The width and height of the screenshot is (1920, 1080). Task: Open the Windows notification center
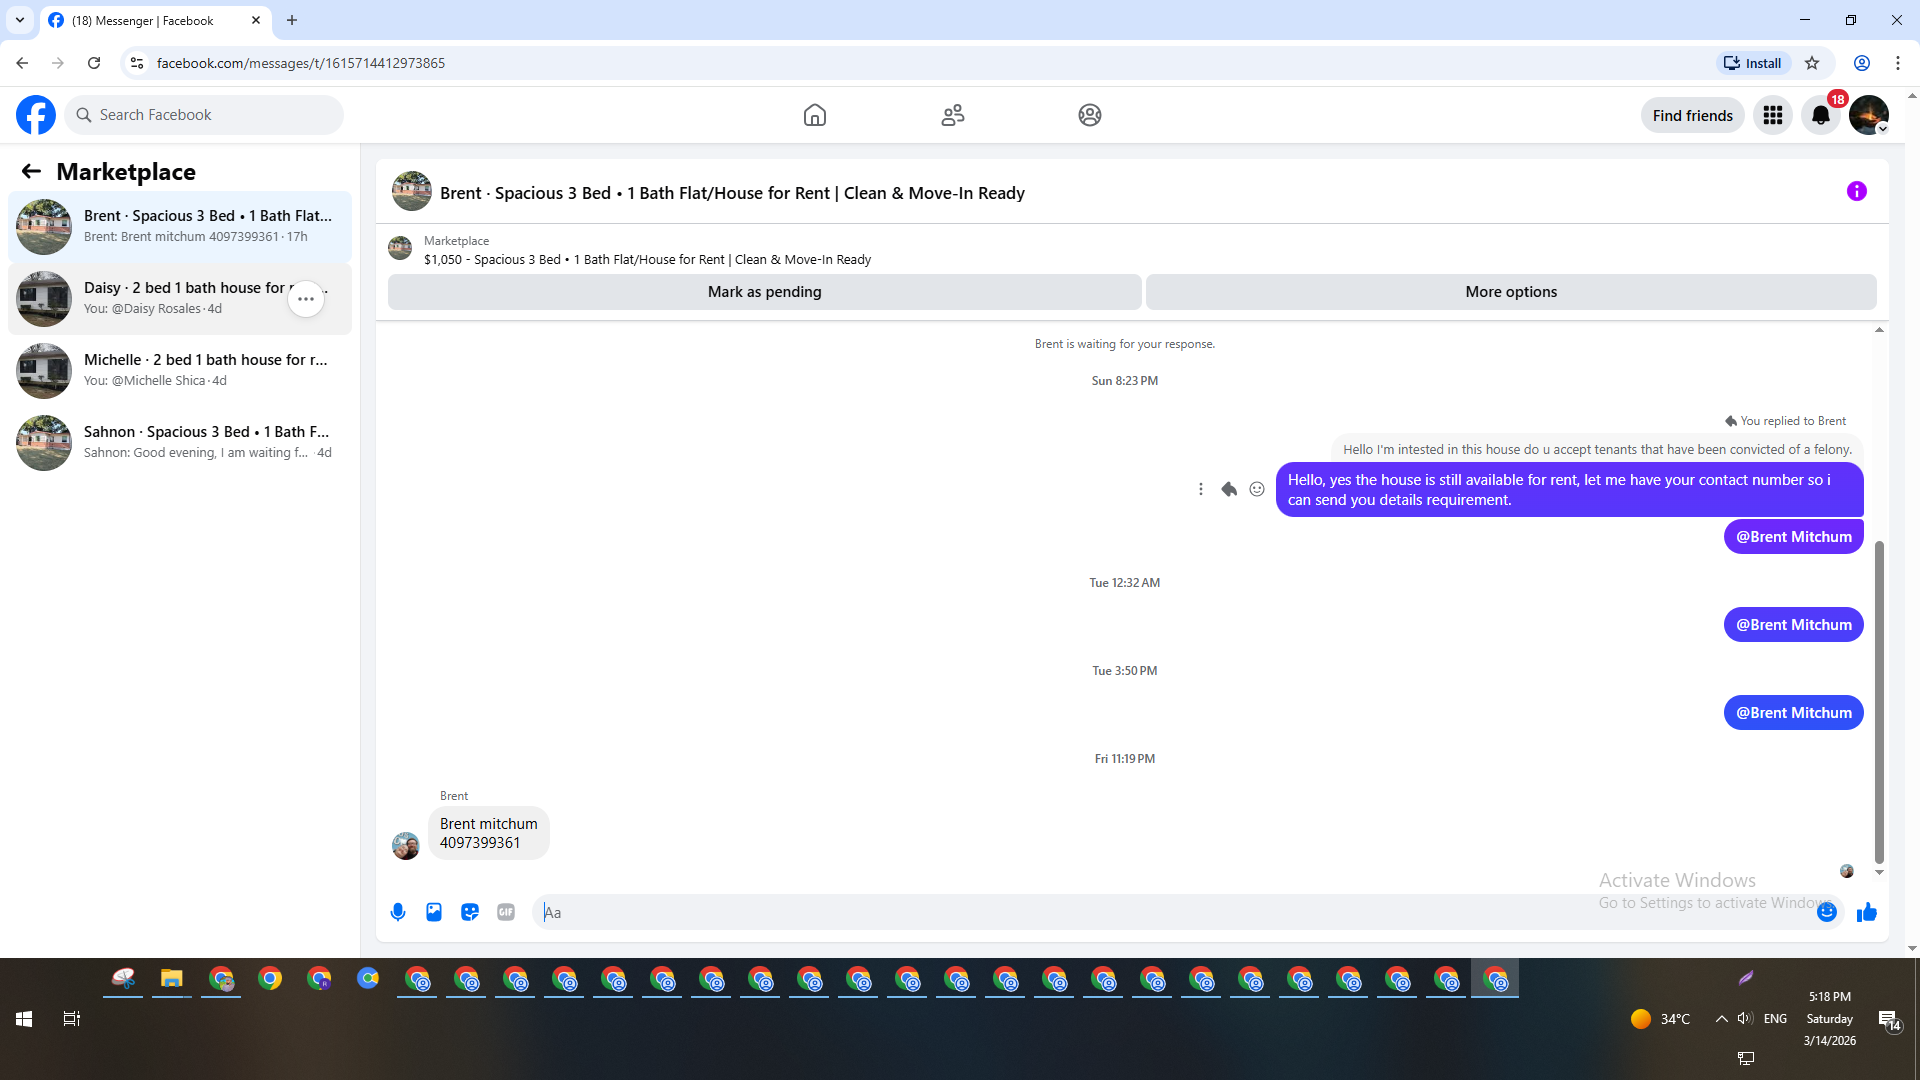pos(1889,1021)
